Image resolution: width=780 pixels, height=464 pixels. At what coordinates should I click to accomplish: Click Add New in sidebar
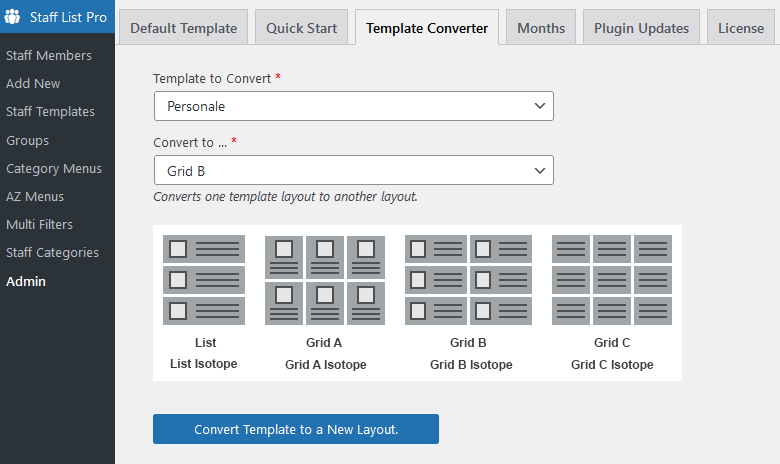[33, 83]
